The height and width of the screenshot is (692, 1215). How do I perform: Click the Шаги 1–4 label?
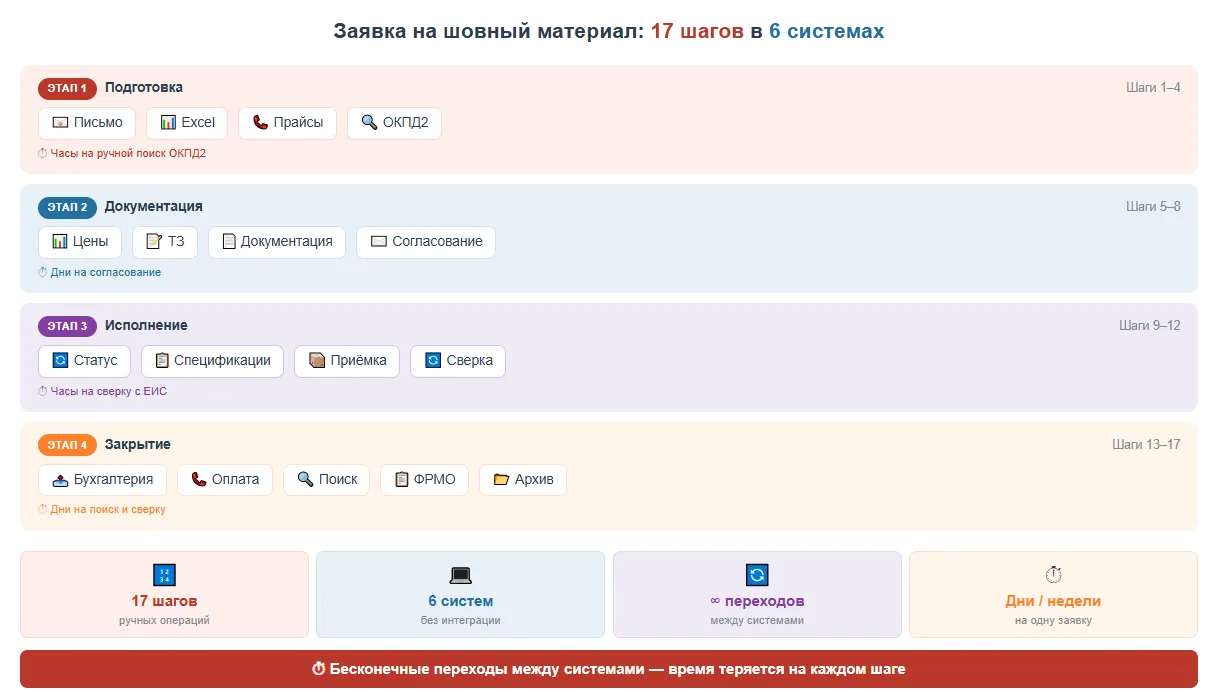(1153, 88)
